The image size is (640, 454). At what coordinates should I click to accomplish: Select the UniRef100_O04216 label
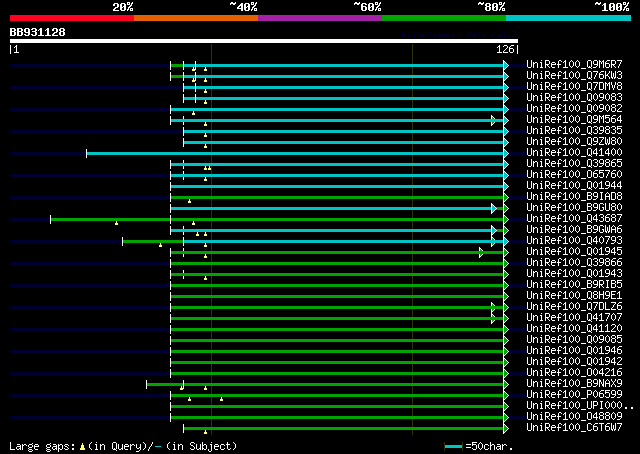click(574, 373)
